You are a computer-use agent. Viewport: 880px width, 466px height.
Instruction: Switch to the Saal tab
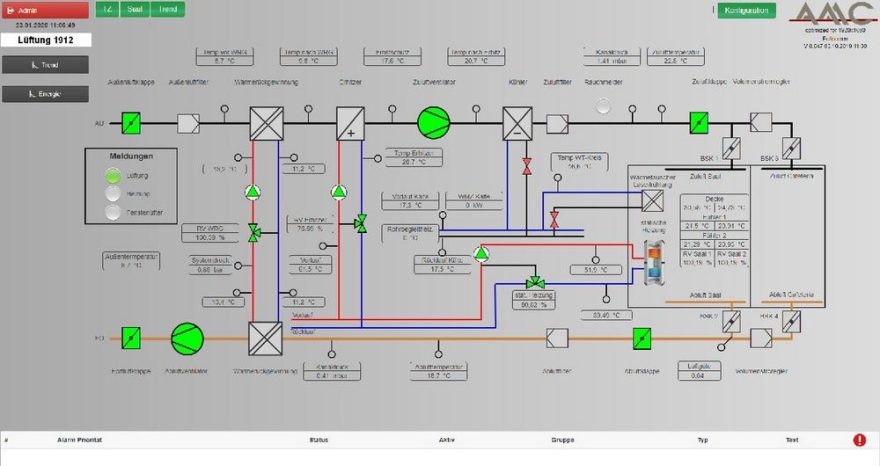coord(135,9)
